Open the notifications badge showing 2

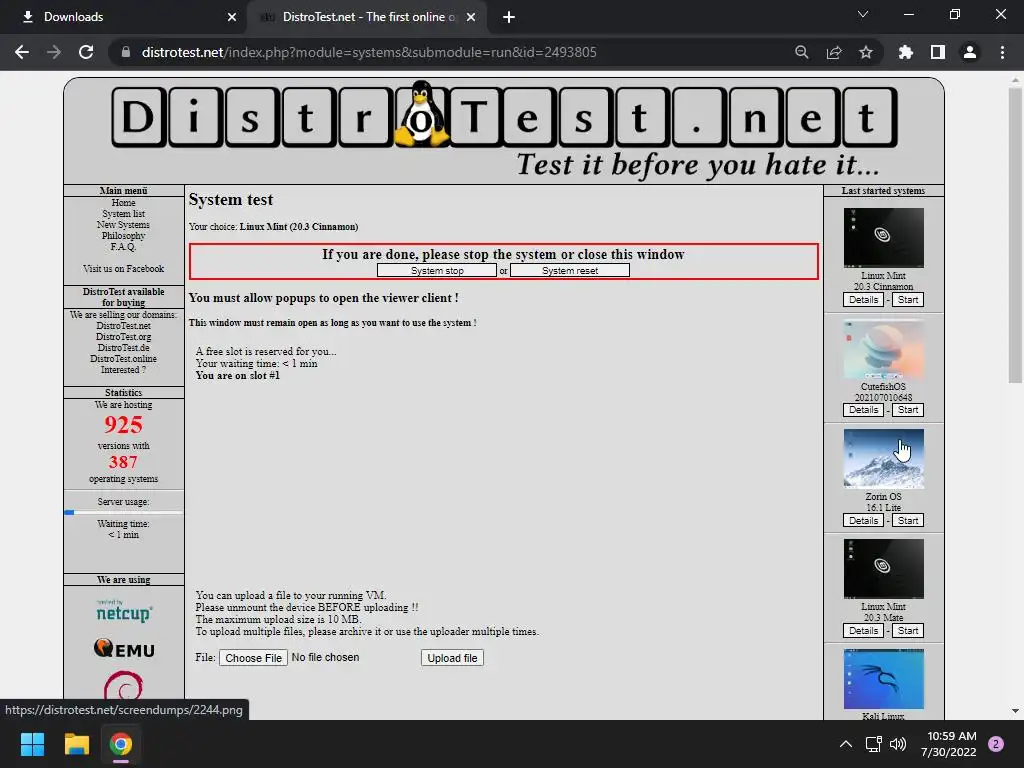point(996,744)
